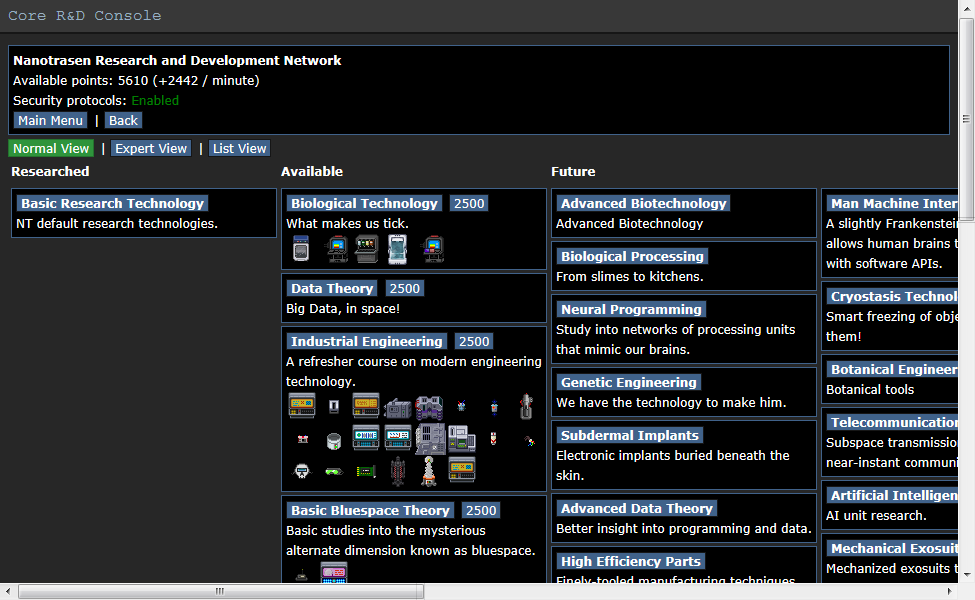Click the large grey machinery block icon
Viewport: 975px width, 600px height.
click(x=430, y=439)
